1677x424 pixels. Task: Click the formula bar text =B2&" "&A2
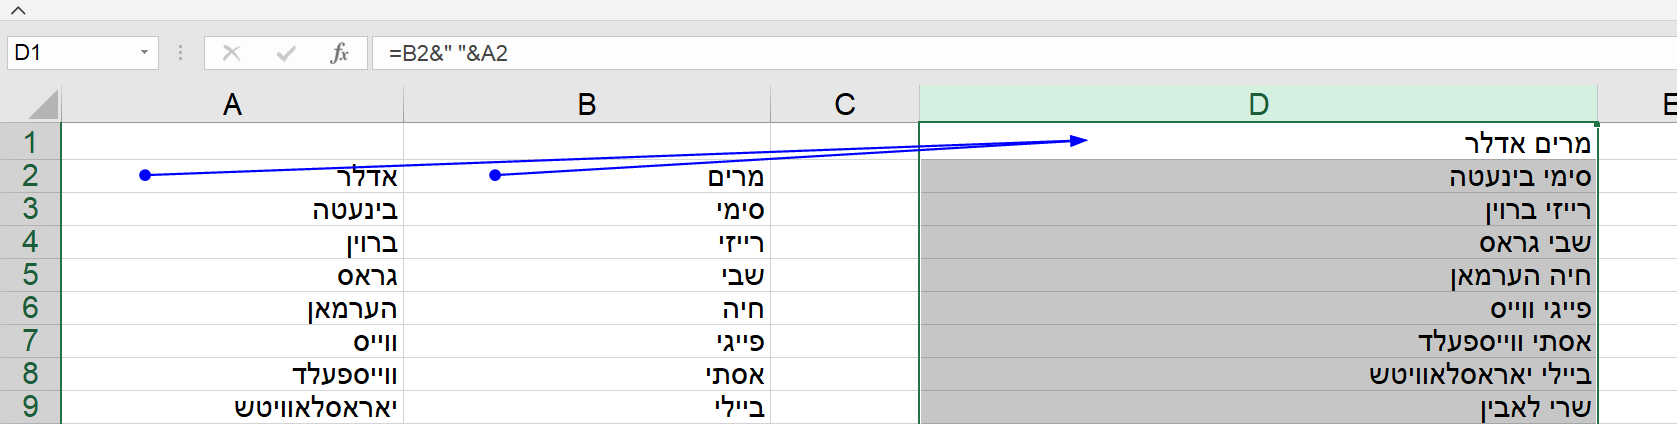tap(448, 53)
